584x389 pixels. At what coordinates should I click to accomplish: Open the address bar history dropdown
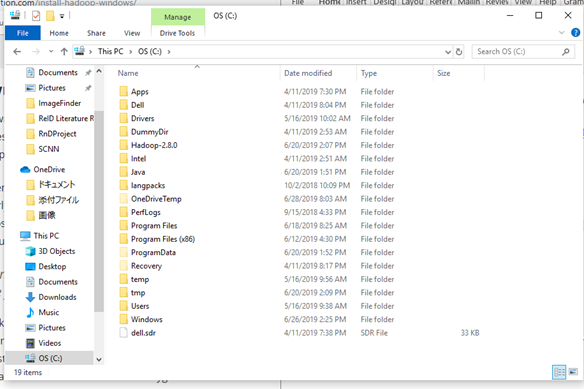(x=448, y=52)
